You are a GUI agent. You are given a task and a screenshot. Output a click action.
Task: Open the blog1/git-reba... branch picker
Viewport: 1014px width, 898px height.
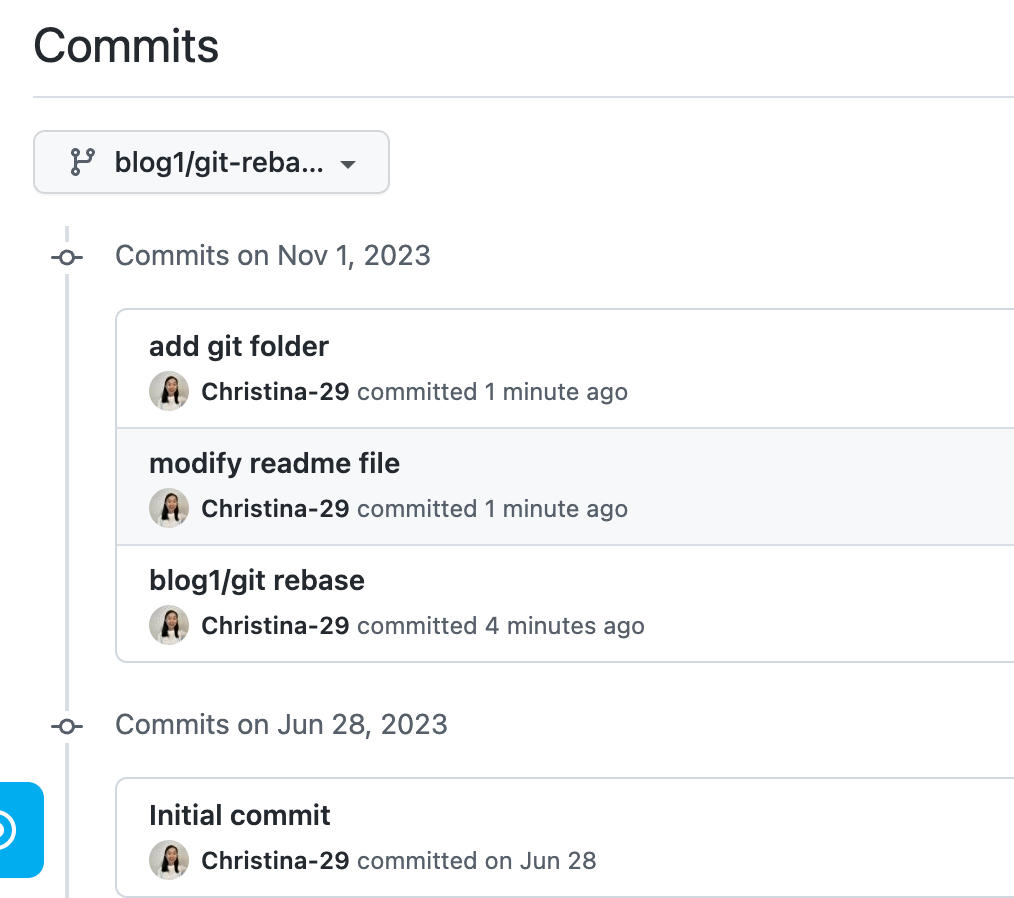click(210, 162)
